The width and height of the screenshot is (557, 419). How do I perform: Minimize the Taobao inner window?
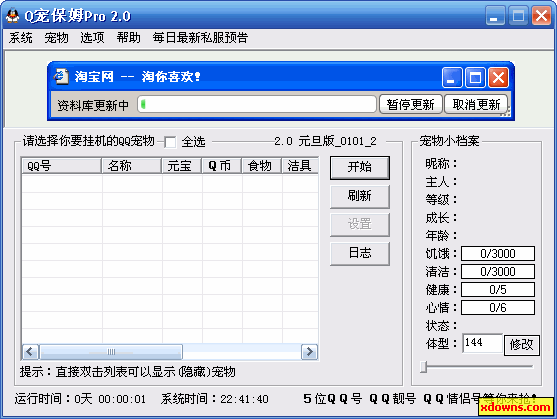(x=452, y=77)
